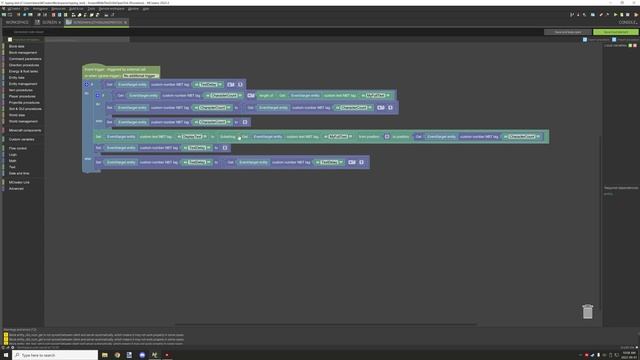Remove local variable with red icon

[635, 45]
